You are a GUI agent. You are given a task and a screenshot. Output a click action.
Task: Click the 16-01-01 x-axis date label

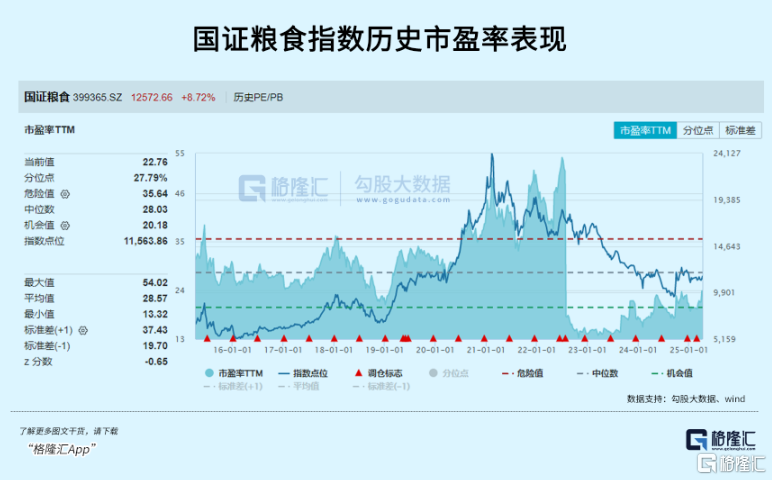click(x=232, y=350)
